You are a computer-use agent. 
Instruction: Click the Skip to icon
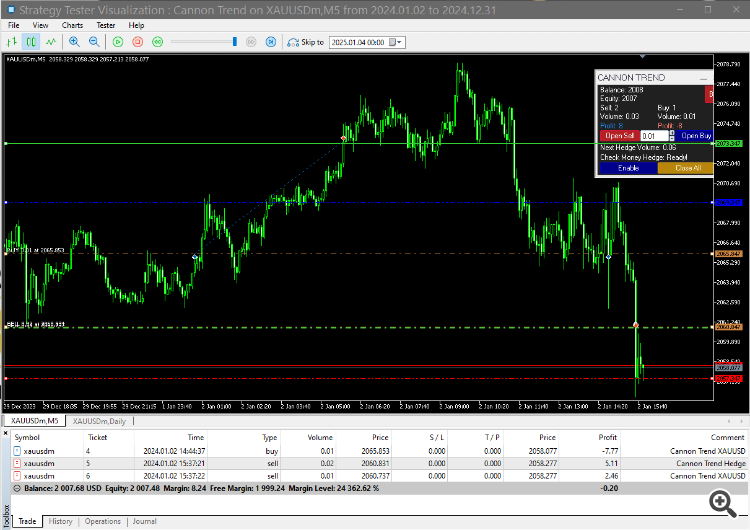pos(293,43)
